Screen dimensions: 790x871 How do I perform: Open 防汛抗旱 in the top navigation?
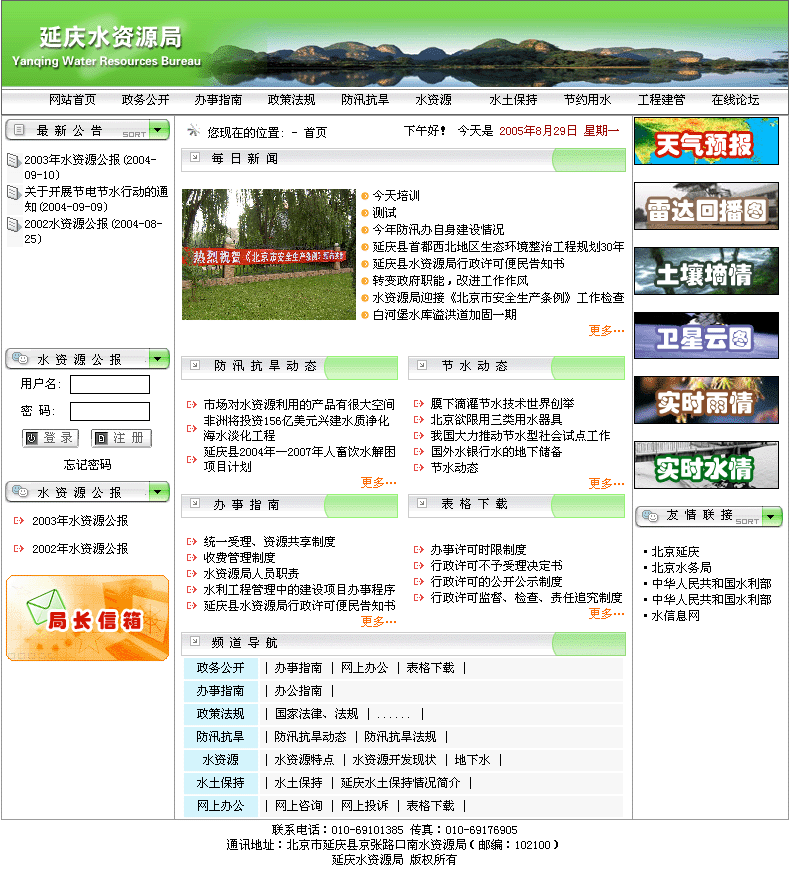click(x=365, y=99)
